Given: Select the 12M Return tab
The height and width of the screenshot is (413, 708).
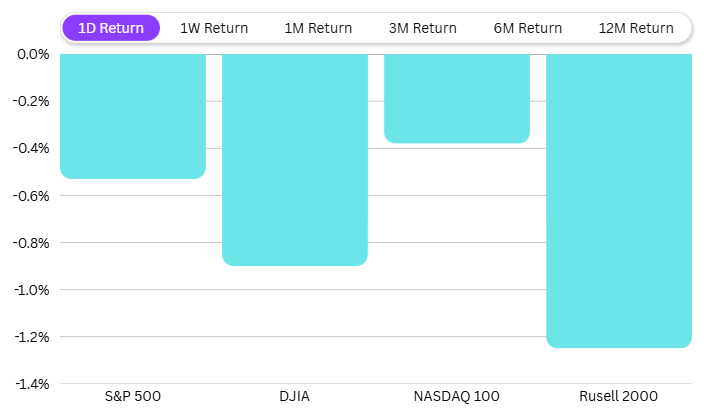Looking at the screenshot, I should 636,28.
